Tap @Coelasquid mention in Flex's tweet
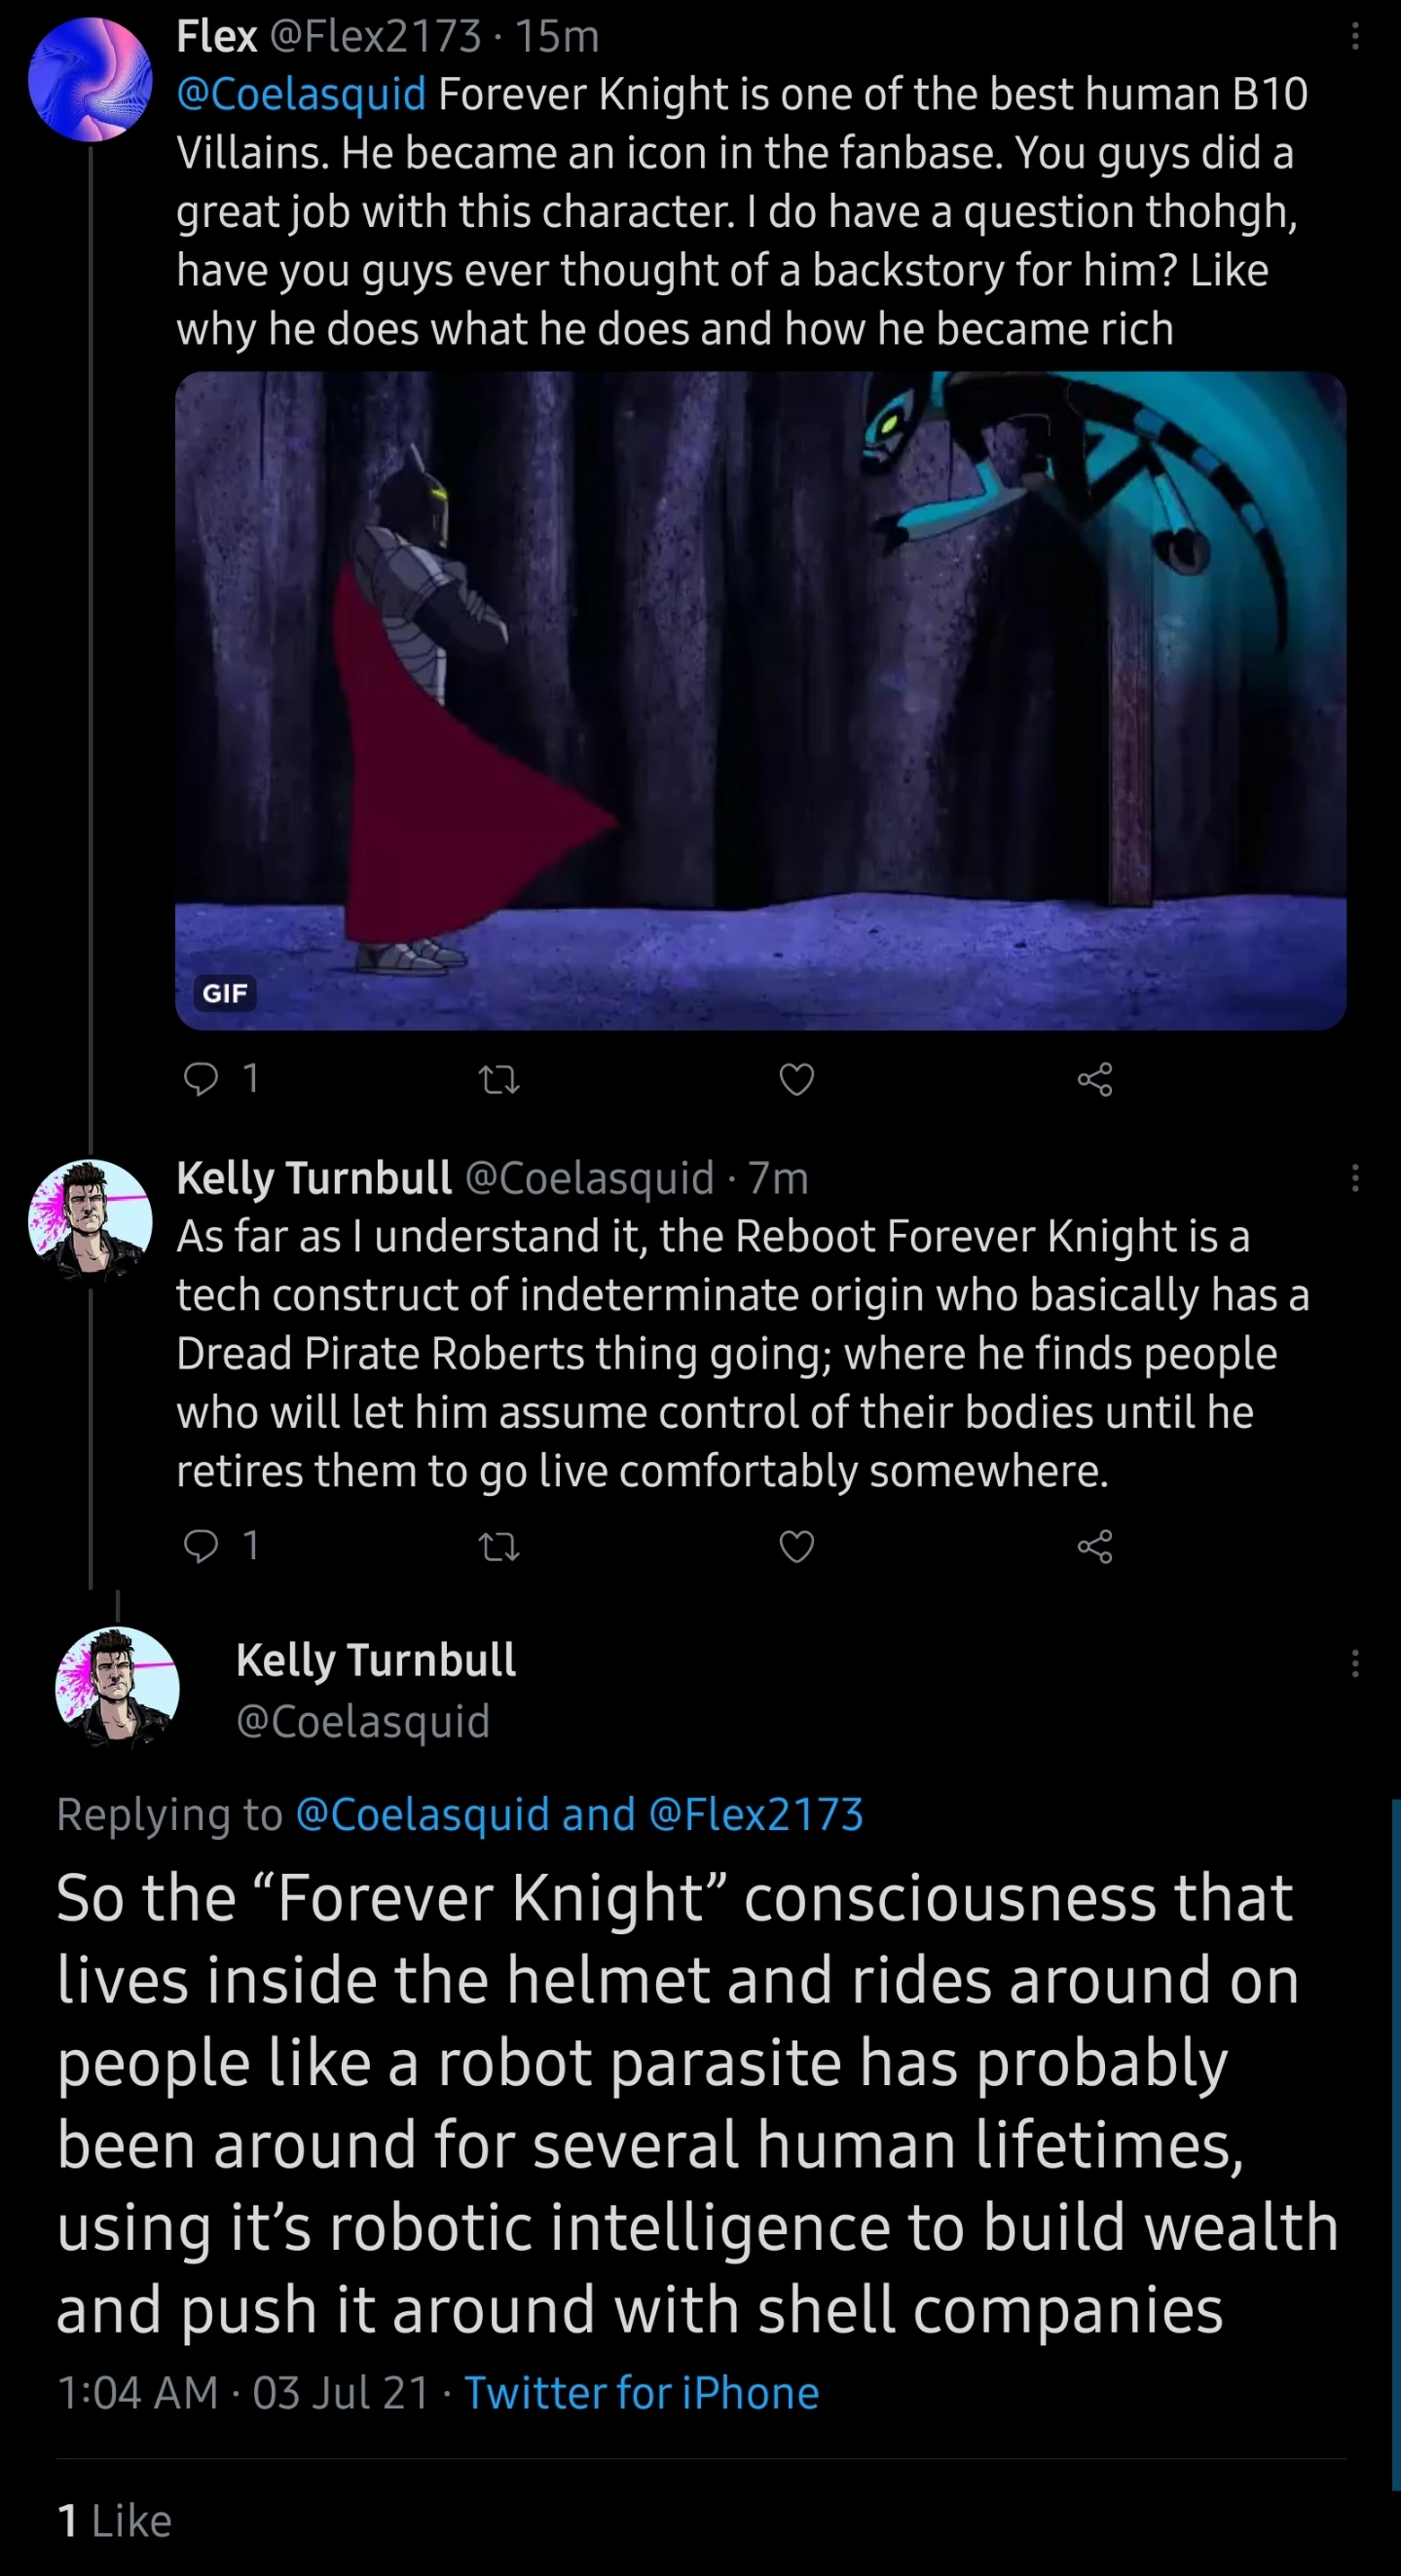This screenshot has width=1401, height=2576. (x=301, y=94)
